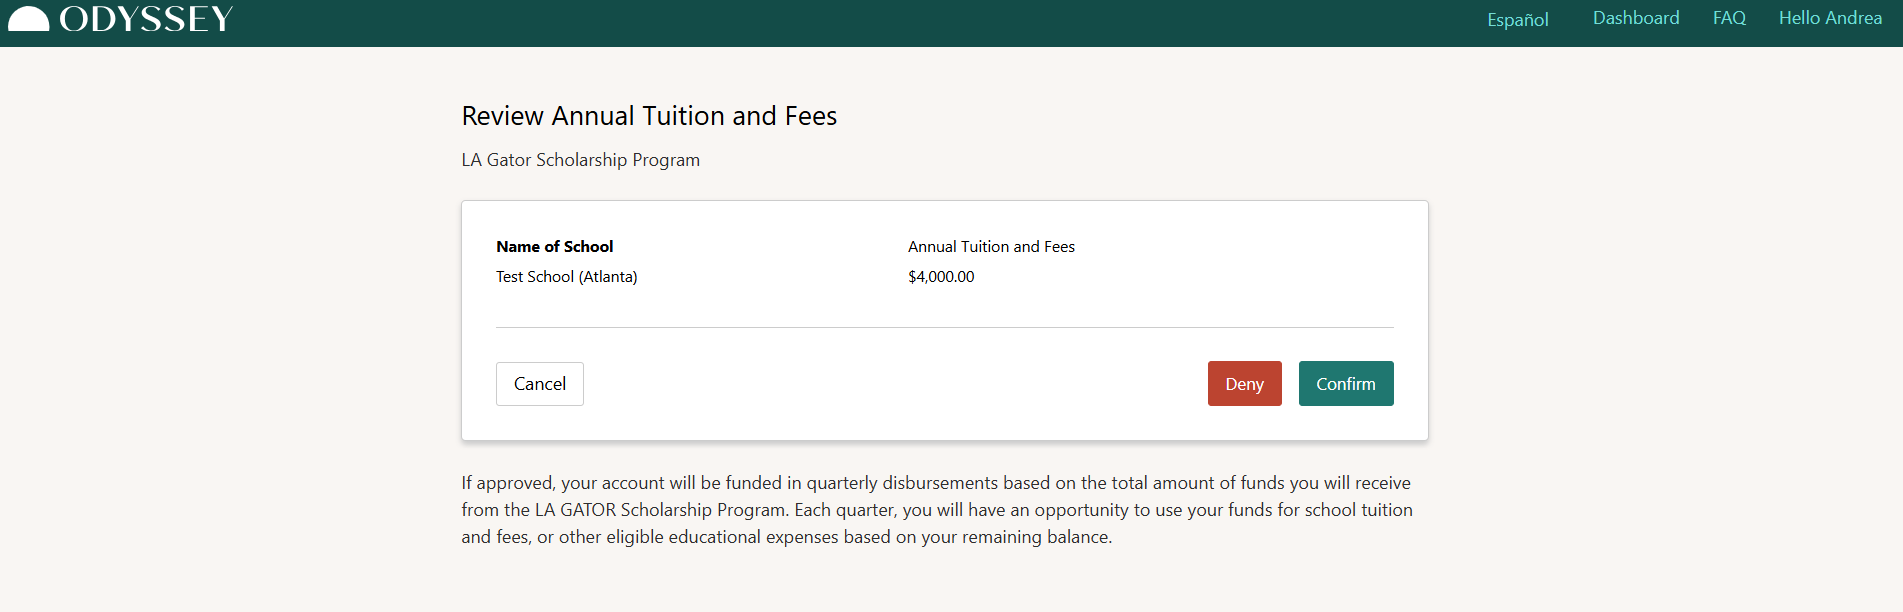Open the Hello Andrea account menu
Screen dimensions: 1903x612
coord(1830,18)
